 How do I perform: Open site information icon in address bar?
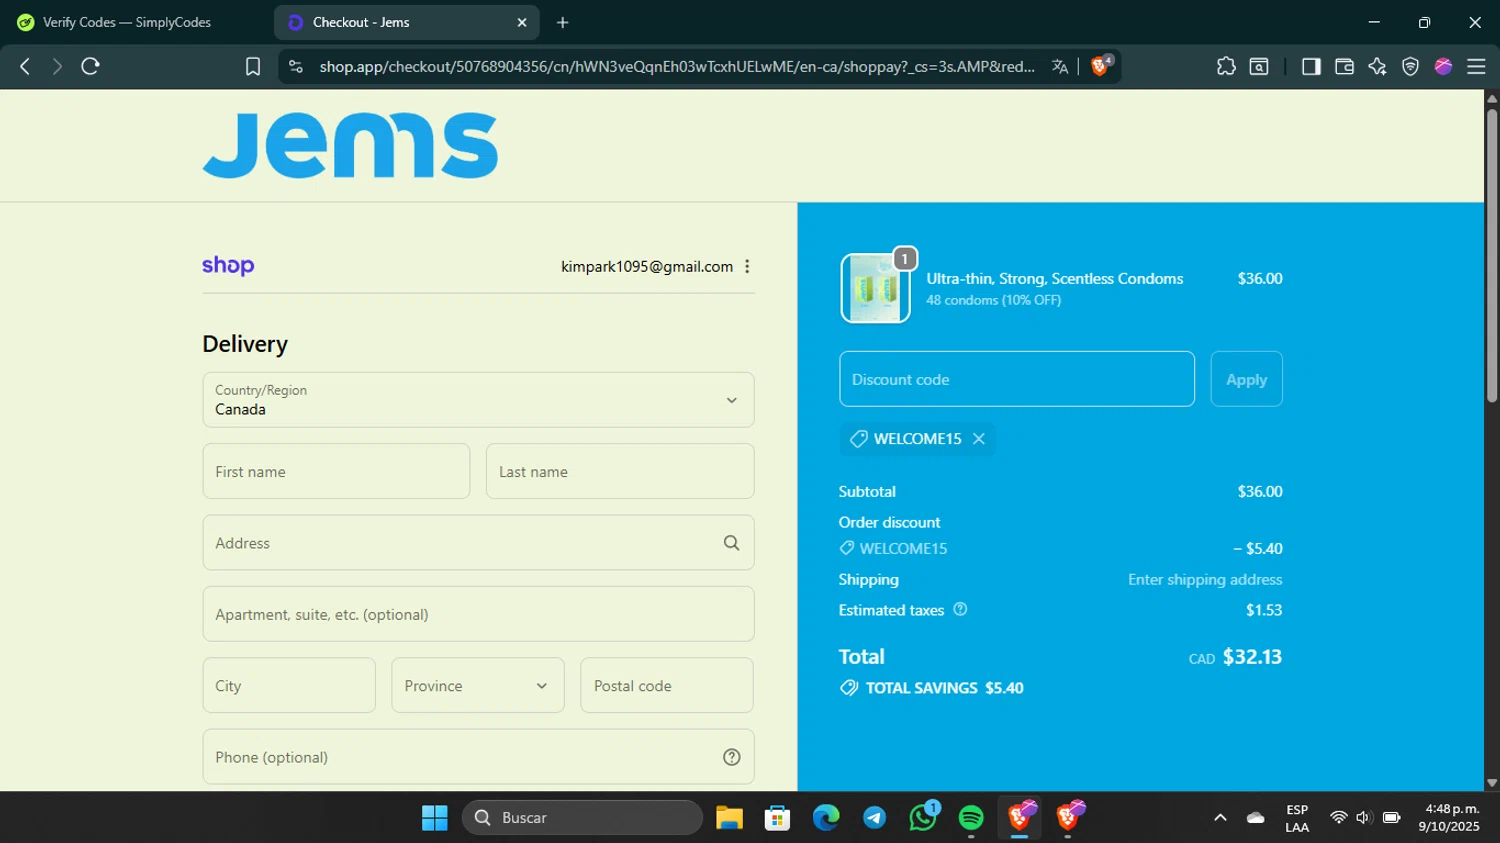295,66
